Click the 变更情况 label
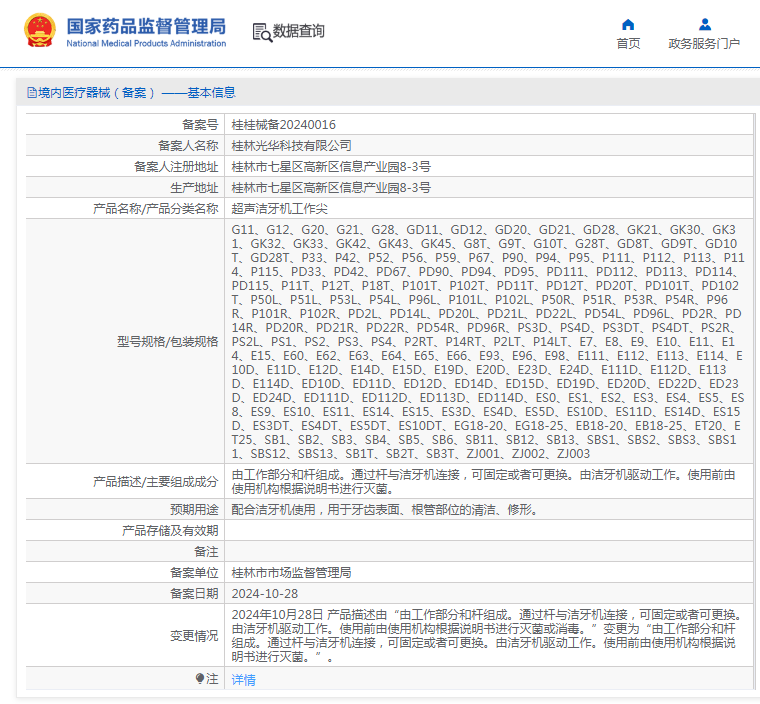This screenshot has width=760, height=704. (194, 636)
